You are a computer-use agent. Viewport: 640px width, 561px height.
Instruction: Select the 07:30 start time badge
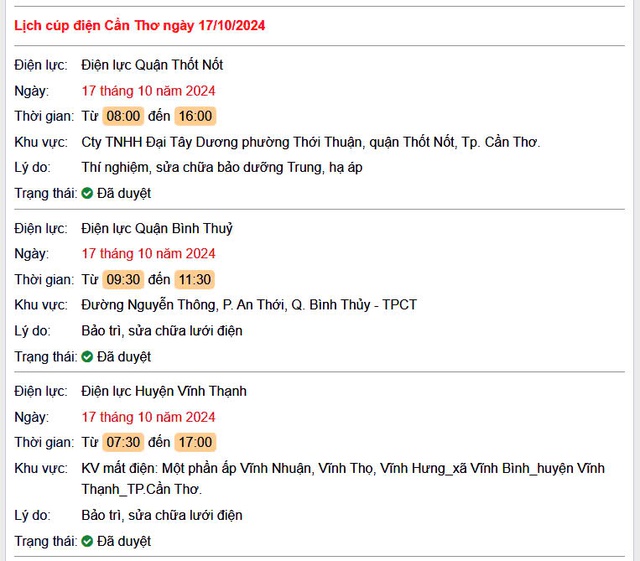point(123,442)
